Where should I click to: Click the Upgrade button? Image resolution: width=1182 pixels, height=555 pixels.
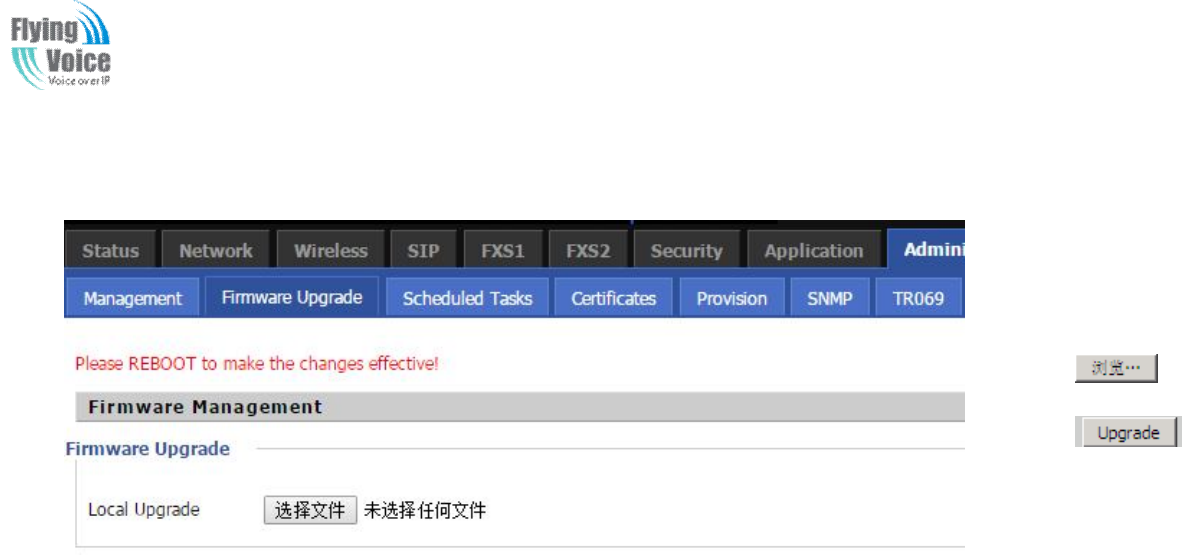coord(1128,433)
